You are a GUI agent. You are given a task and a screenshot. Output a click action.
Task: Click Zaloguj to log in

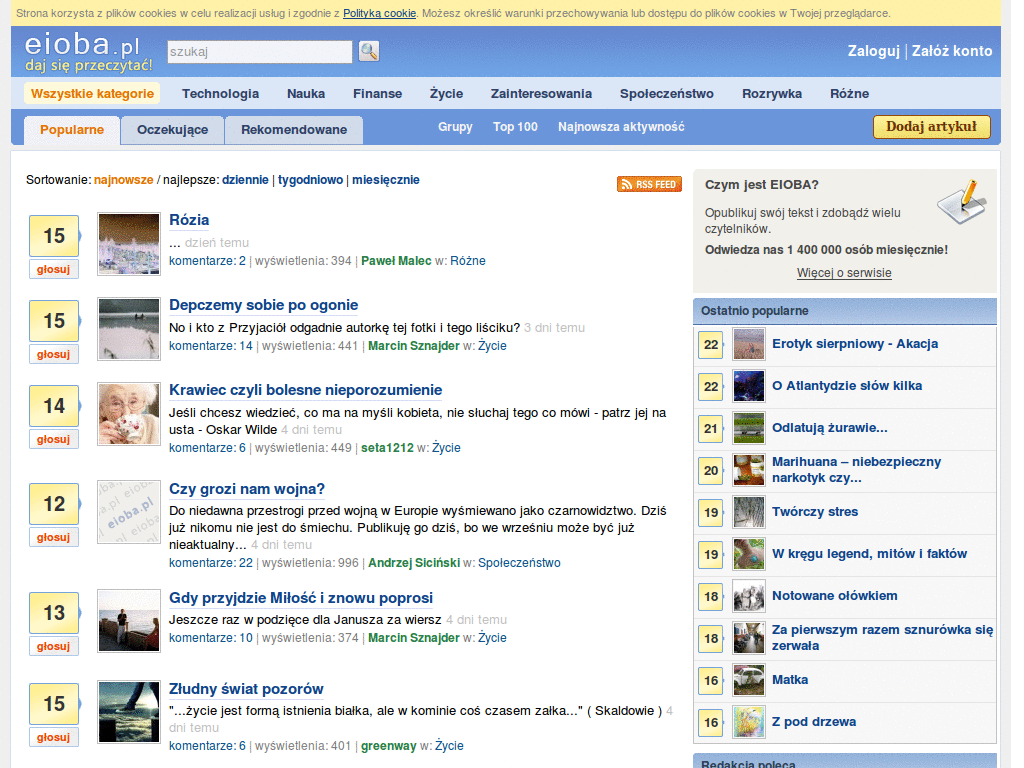pos(873,51)
